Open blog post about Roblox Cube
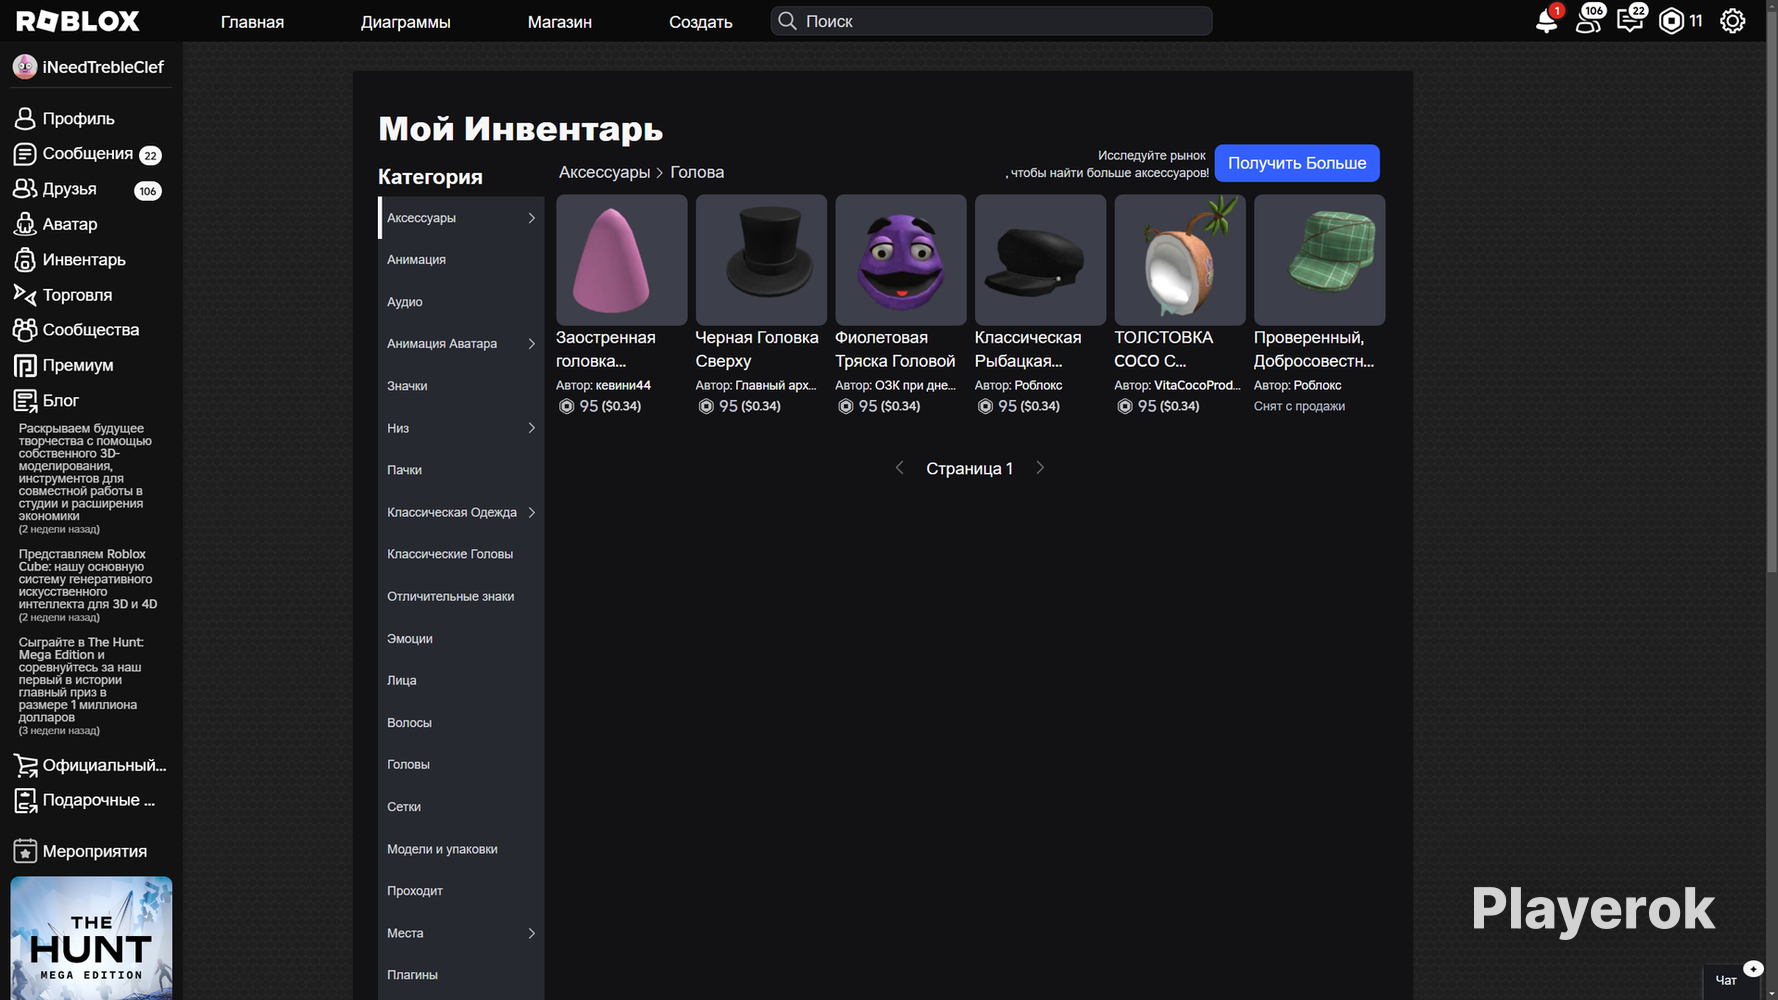 point(88,585)
